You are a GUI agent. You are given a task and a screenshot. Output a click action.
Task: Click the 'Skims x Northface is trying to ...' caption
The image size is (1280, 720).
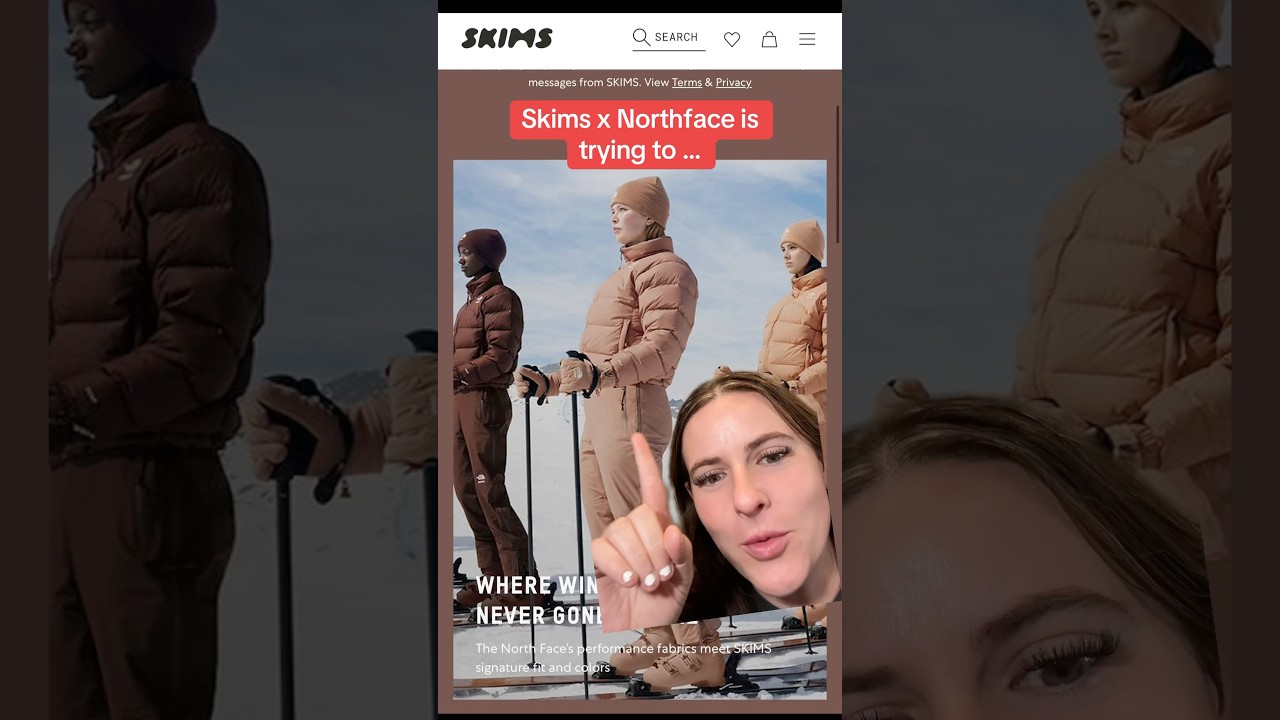(640, 134)
